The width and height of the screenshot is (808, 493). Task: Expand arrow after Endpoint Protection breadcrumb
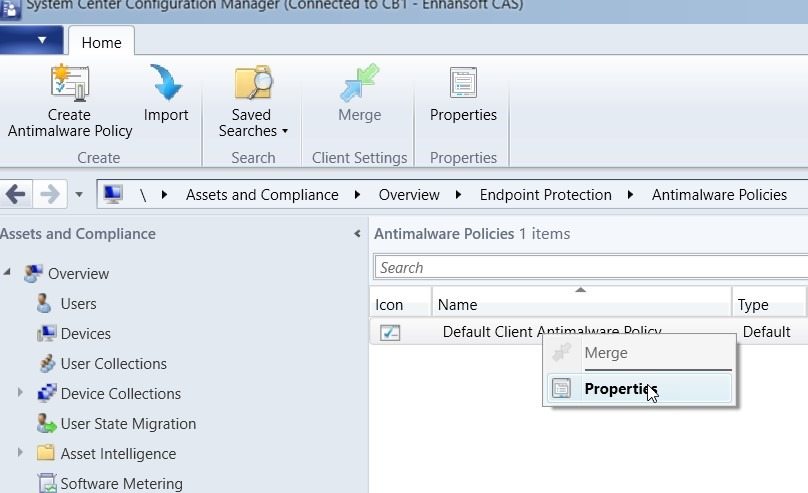click(x=631, y=195)
